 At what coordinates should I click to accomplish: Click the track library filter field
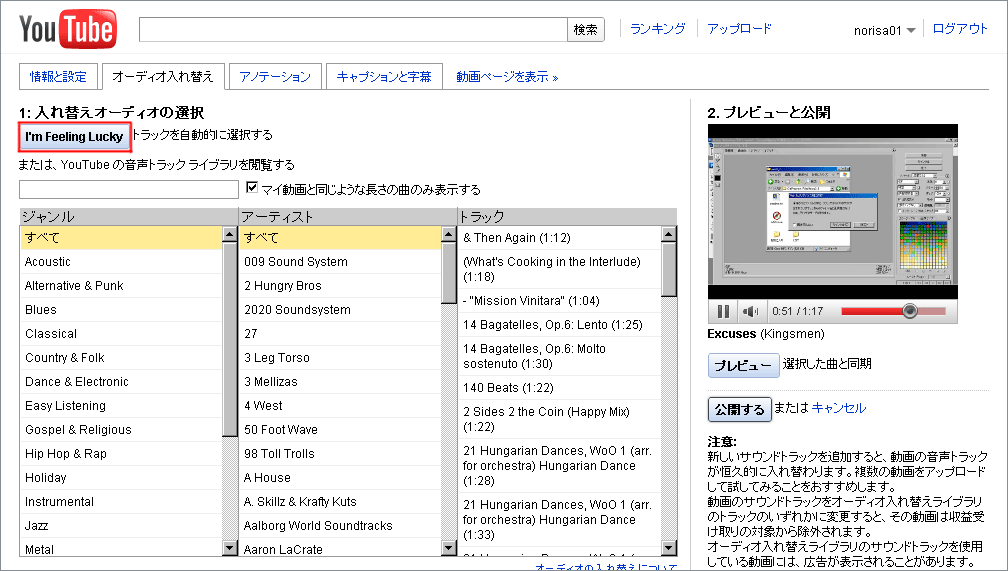[129, 189]
